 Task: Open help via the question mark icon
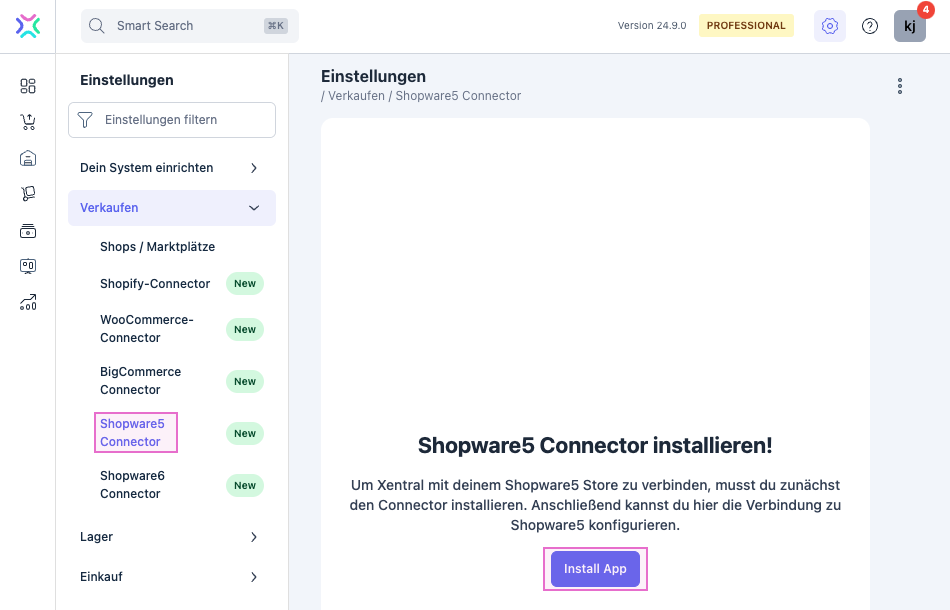click(870, 26)
